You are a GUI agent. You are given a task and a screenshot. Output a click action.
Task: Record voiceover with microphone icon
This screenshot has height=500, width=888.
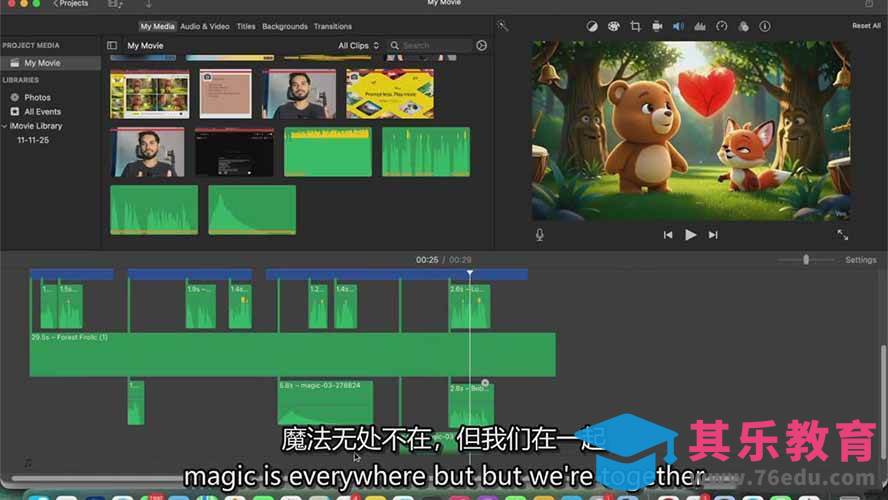[540, 234]
